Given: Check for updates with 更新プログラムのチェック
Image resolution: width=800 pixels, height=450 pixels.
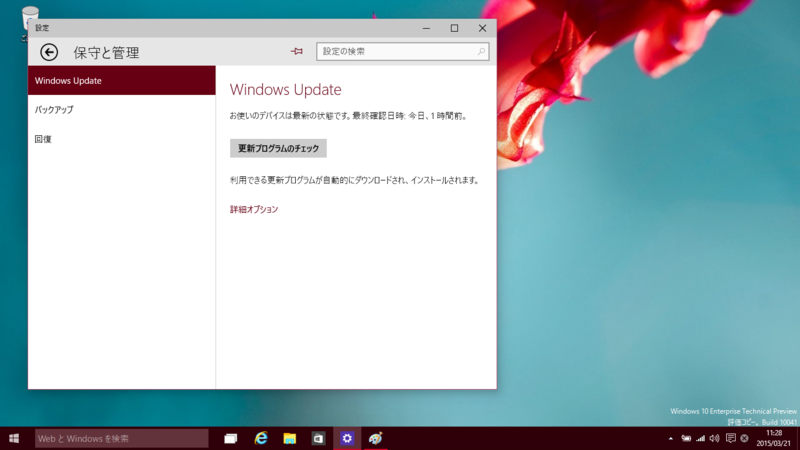Looking at the screenshot, I should (x=278, y=148).
